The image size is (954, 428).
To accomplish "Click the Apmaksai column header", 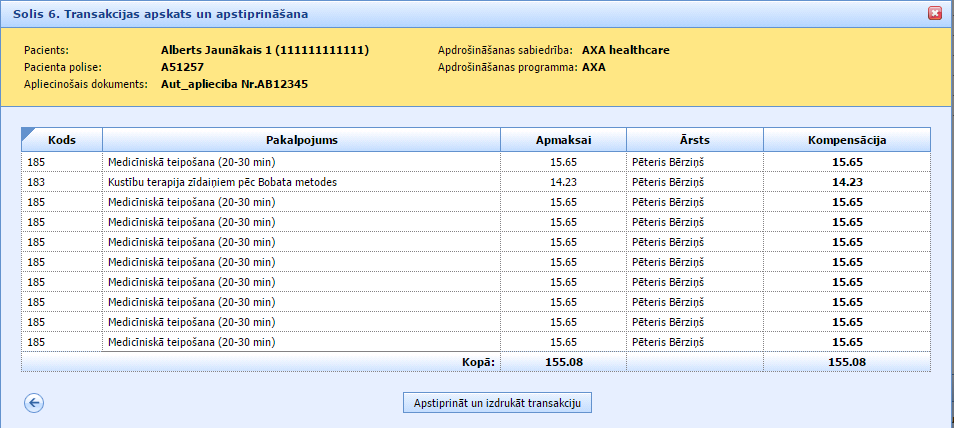I will [563, 140].
